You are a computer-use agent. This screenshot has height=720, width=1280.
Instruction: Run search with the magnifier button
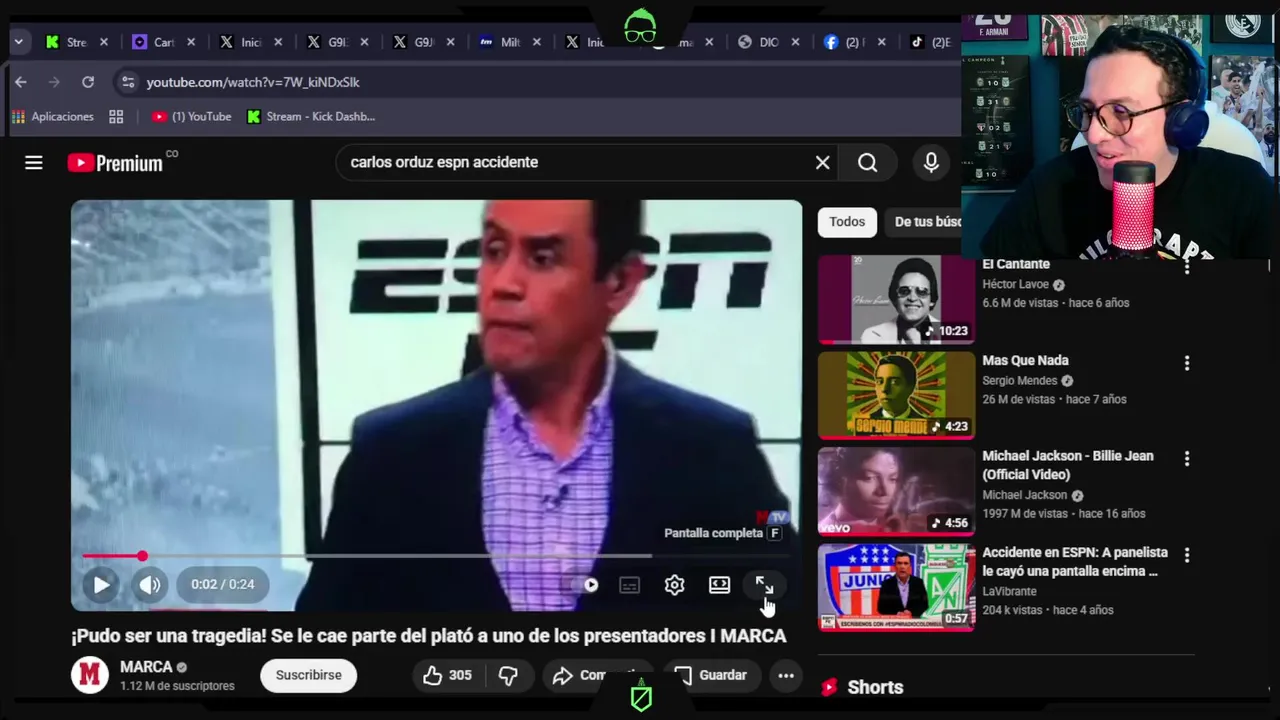(867, 162)
